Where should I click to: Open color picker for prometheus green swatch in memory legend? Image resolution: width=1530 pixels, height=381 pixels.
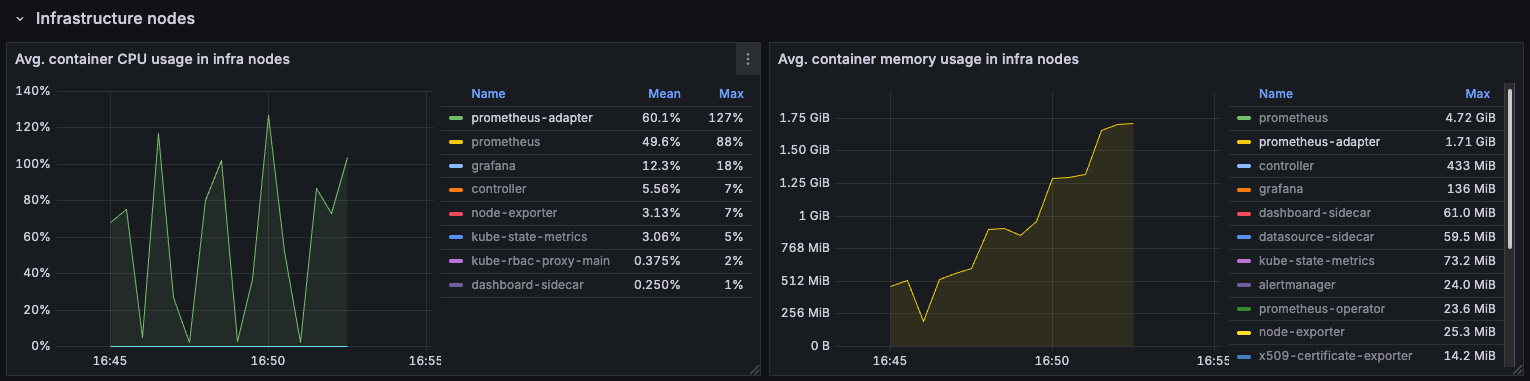coord(1244,118)
